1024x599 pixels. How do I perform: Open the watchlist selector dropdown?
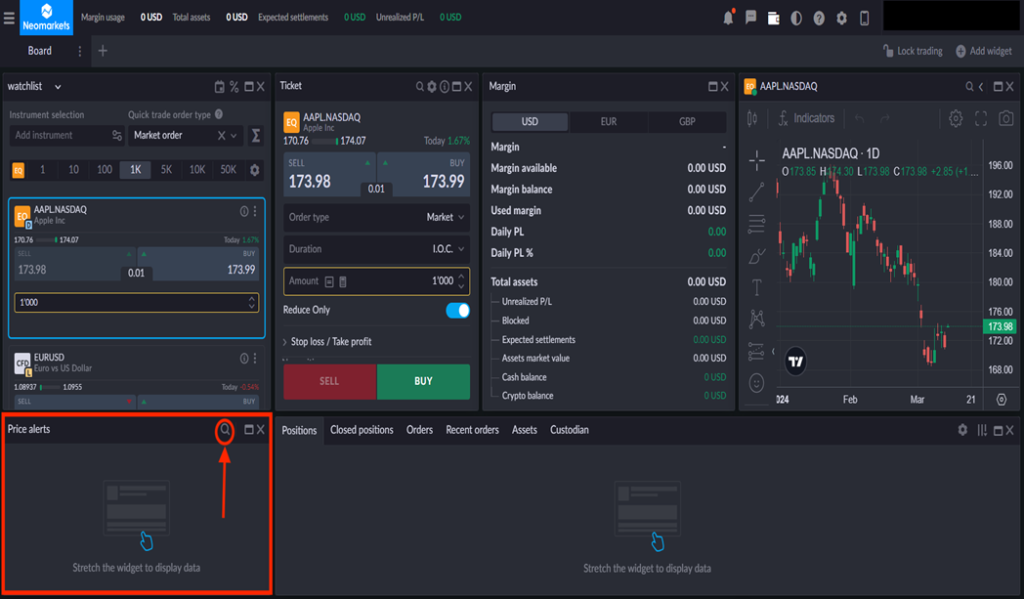(35, 87)
